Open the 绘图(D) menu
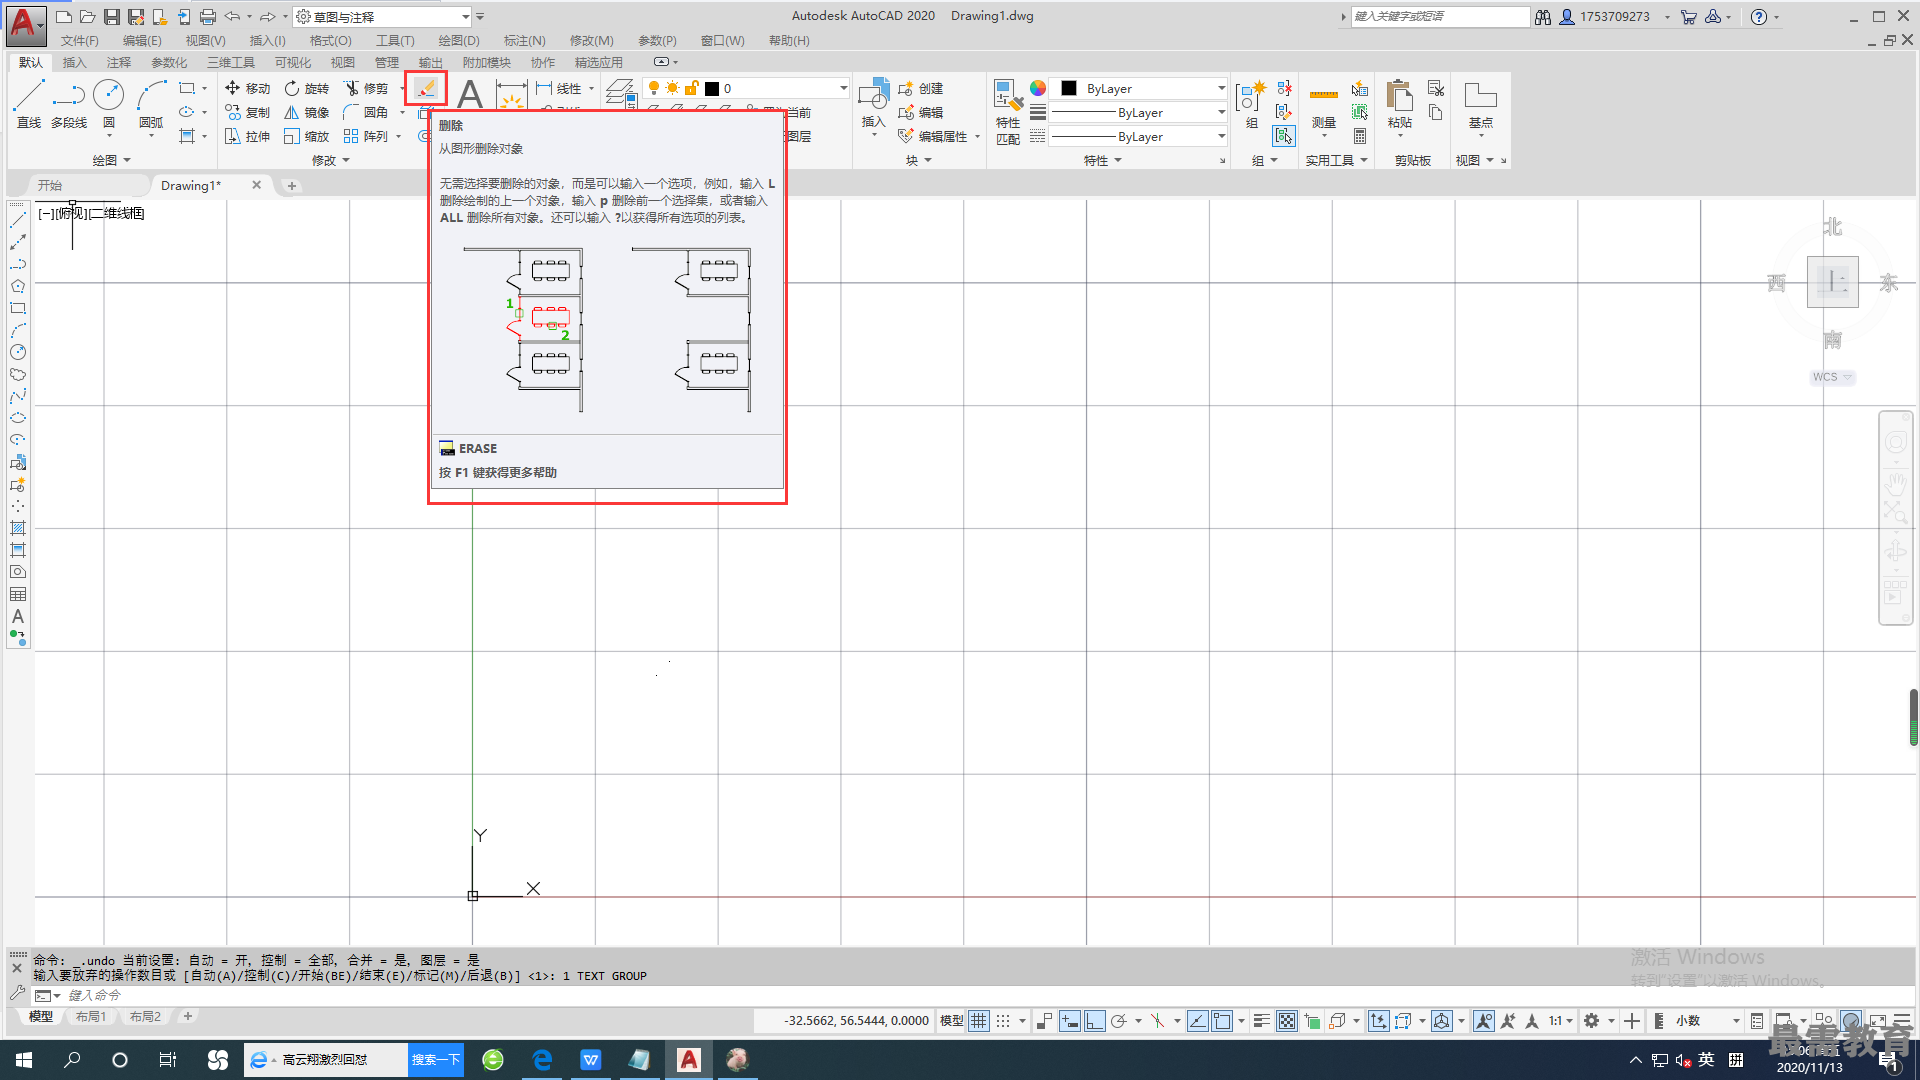This screenshot has width=1920, height=1080. [459, 41]
